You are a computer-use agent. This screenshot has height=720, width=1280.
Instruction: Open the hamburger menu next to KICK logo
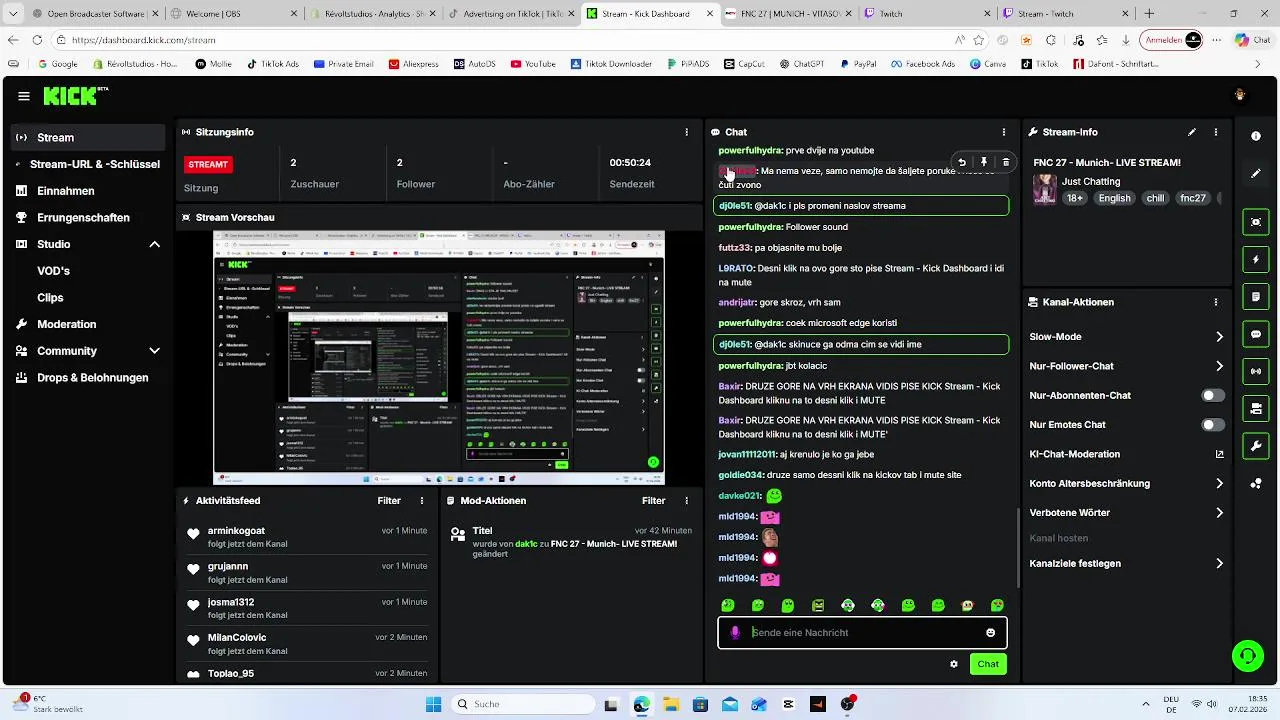click(x=23, y=96)
